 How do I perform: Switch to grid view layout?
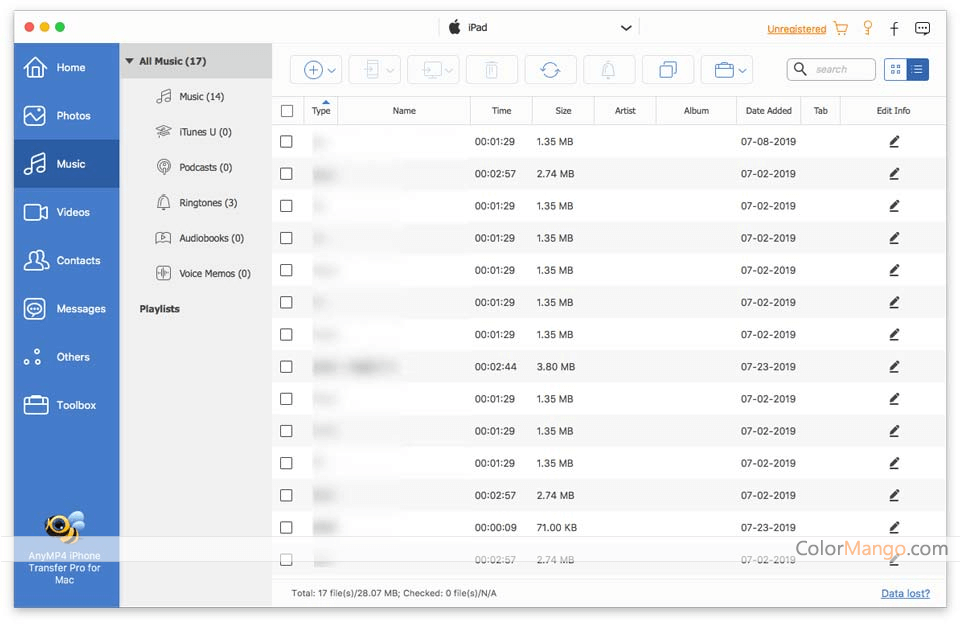(895, 70)
